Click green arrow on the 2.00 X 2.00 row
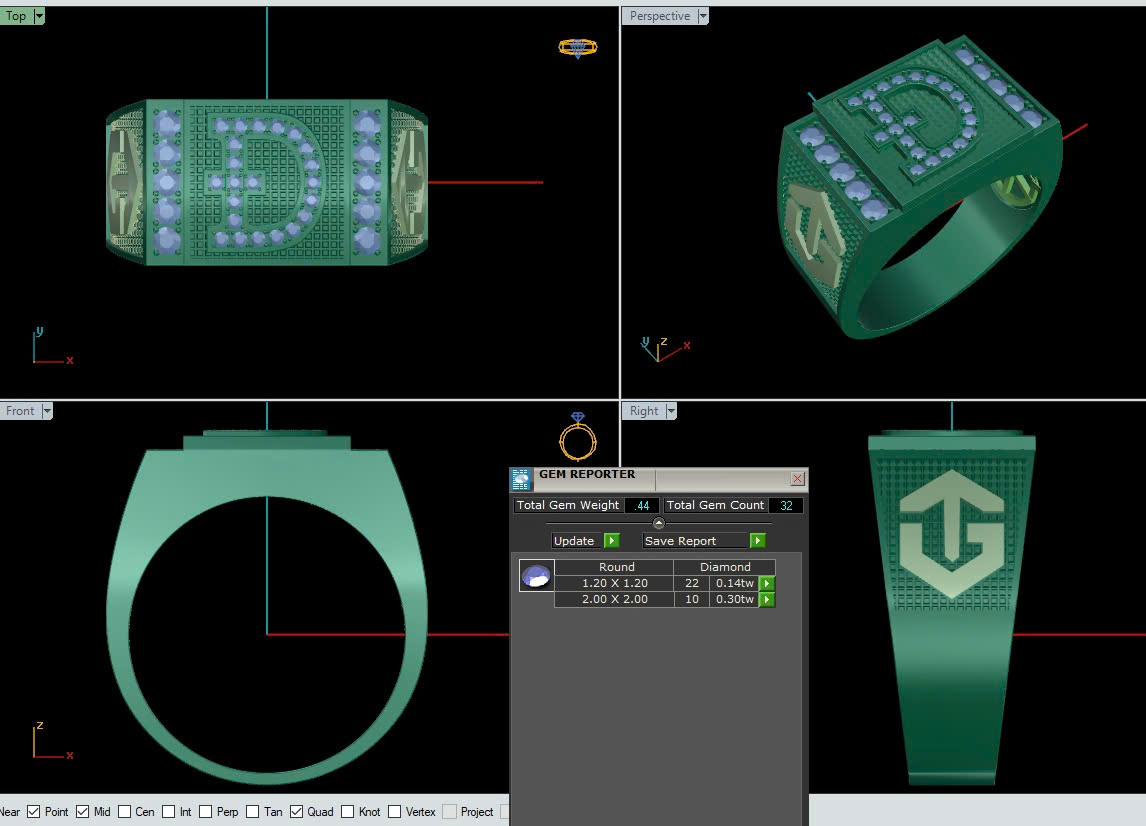The width and height of the screenshot is (1146, 826). [x=767, y=600]
